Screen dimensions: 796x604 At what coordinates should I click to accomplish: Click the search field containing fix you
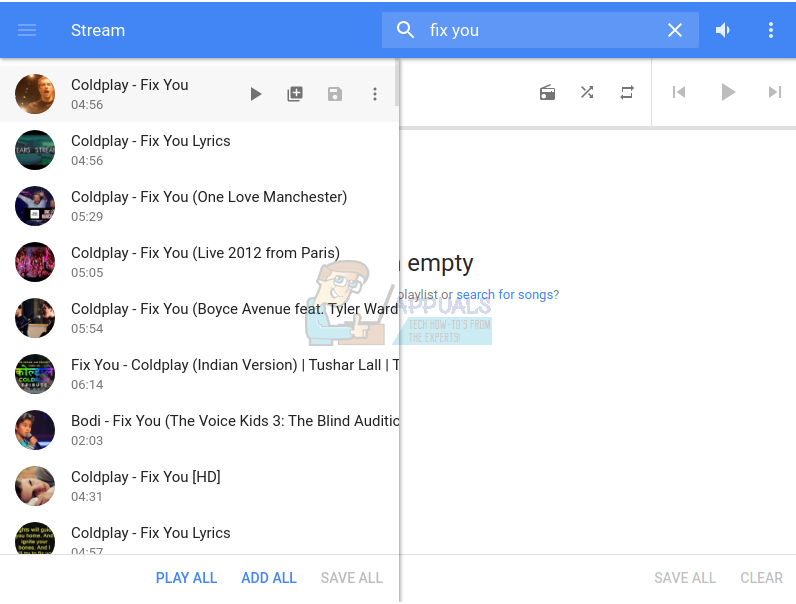click(x=540, y=30)
